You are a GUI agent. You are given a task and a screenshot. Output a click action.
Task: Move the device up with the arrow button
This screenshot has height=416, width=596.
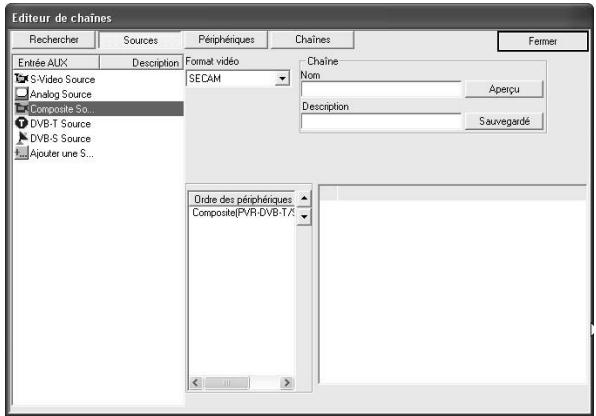[304, 198]
